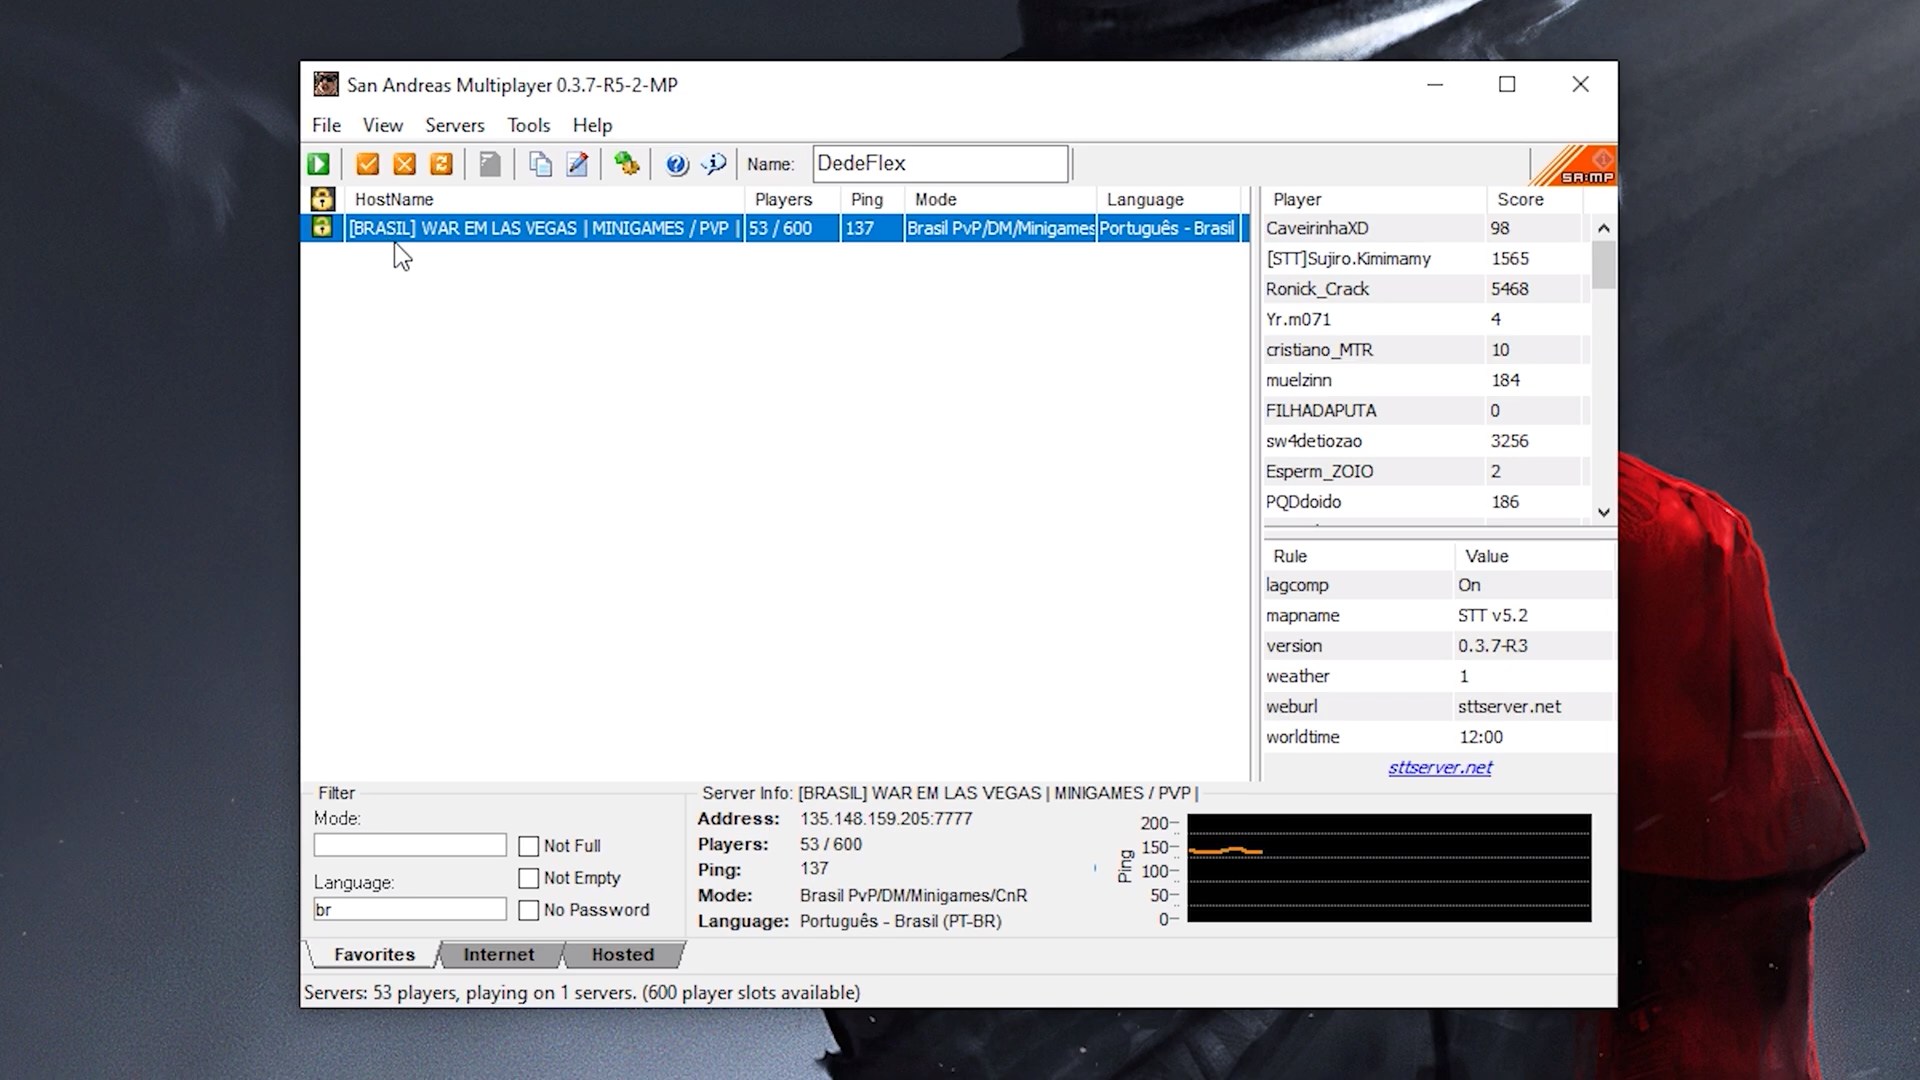Click the version rule row
The height and width of the screenshot is (1080, 1920).
tap(1439, 646)
